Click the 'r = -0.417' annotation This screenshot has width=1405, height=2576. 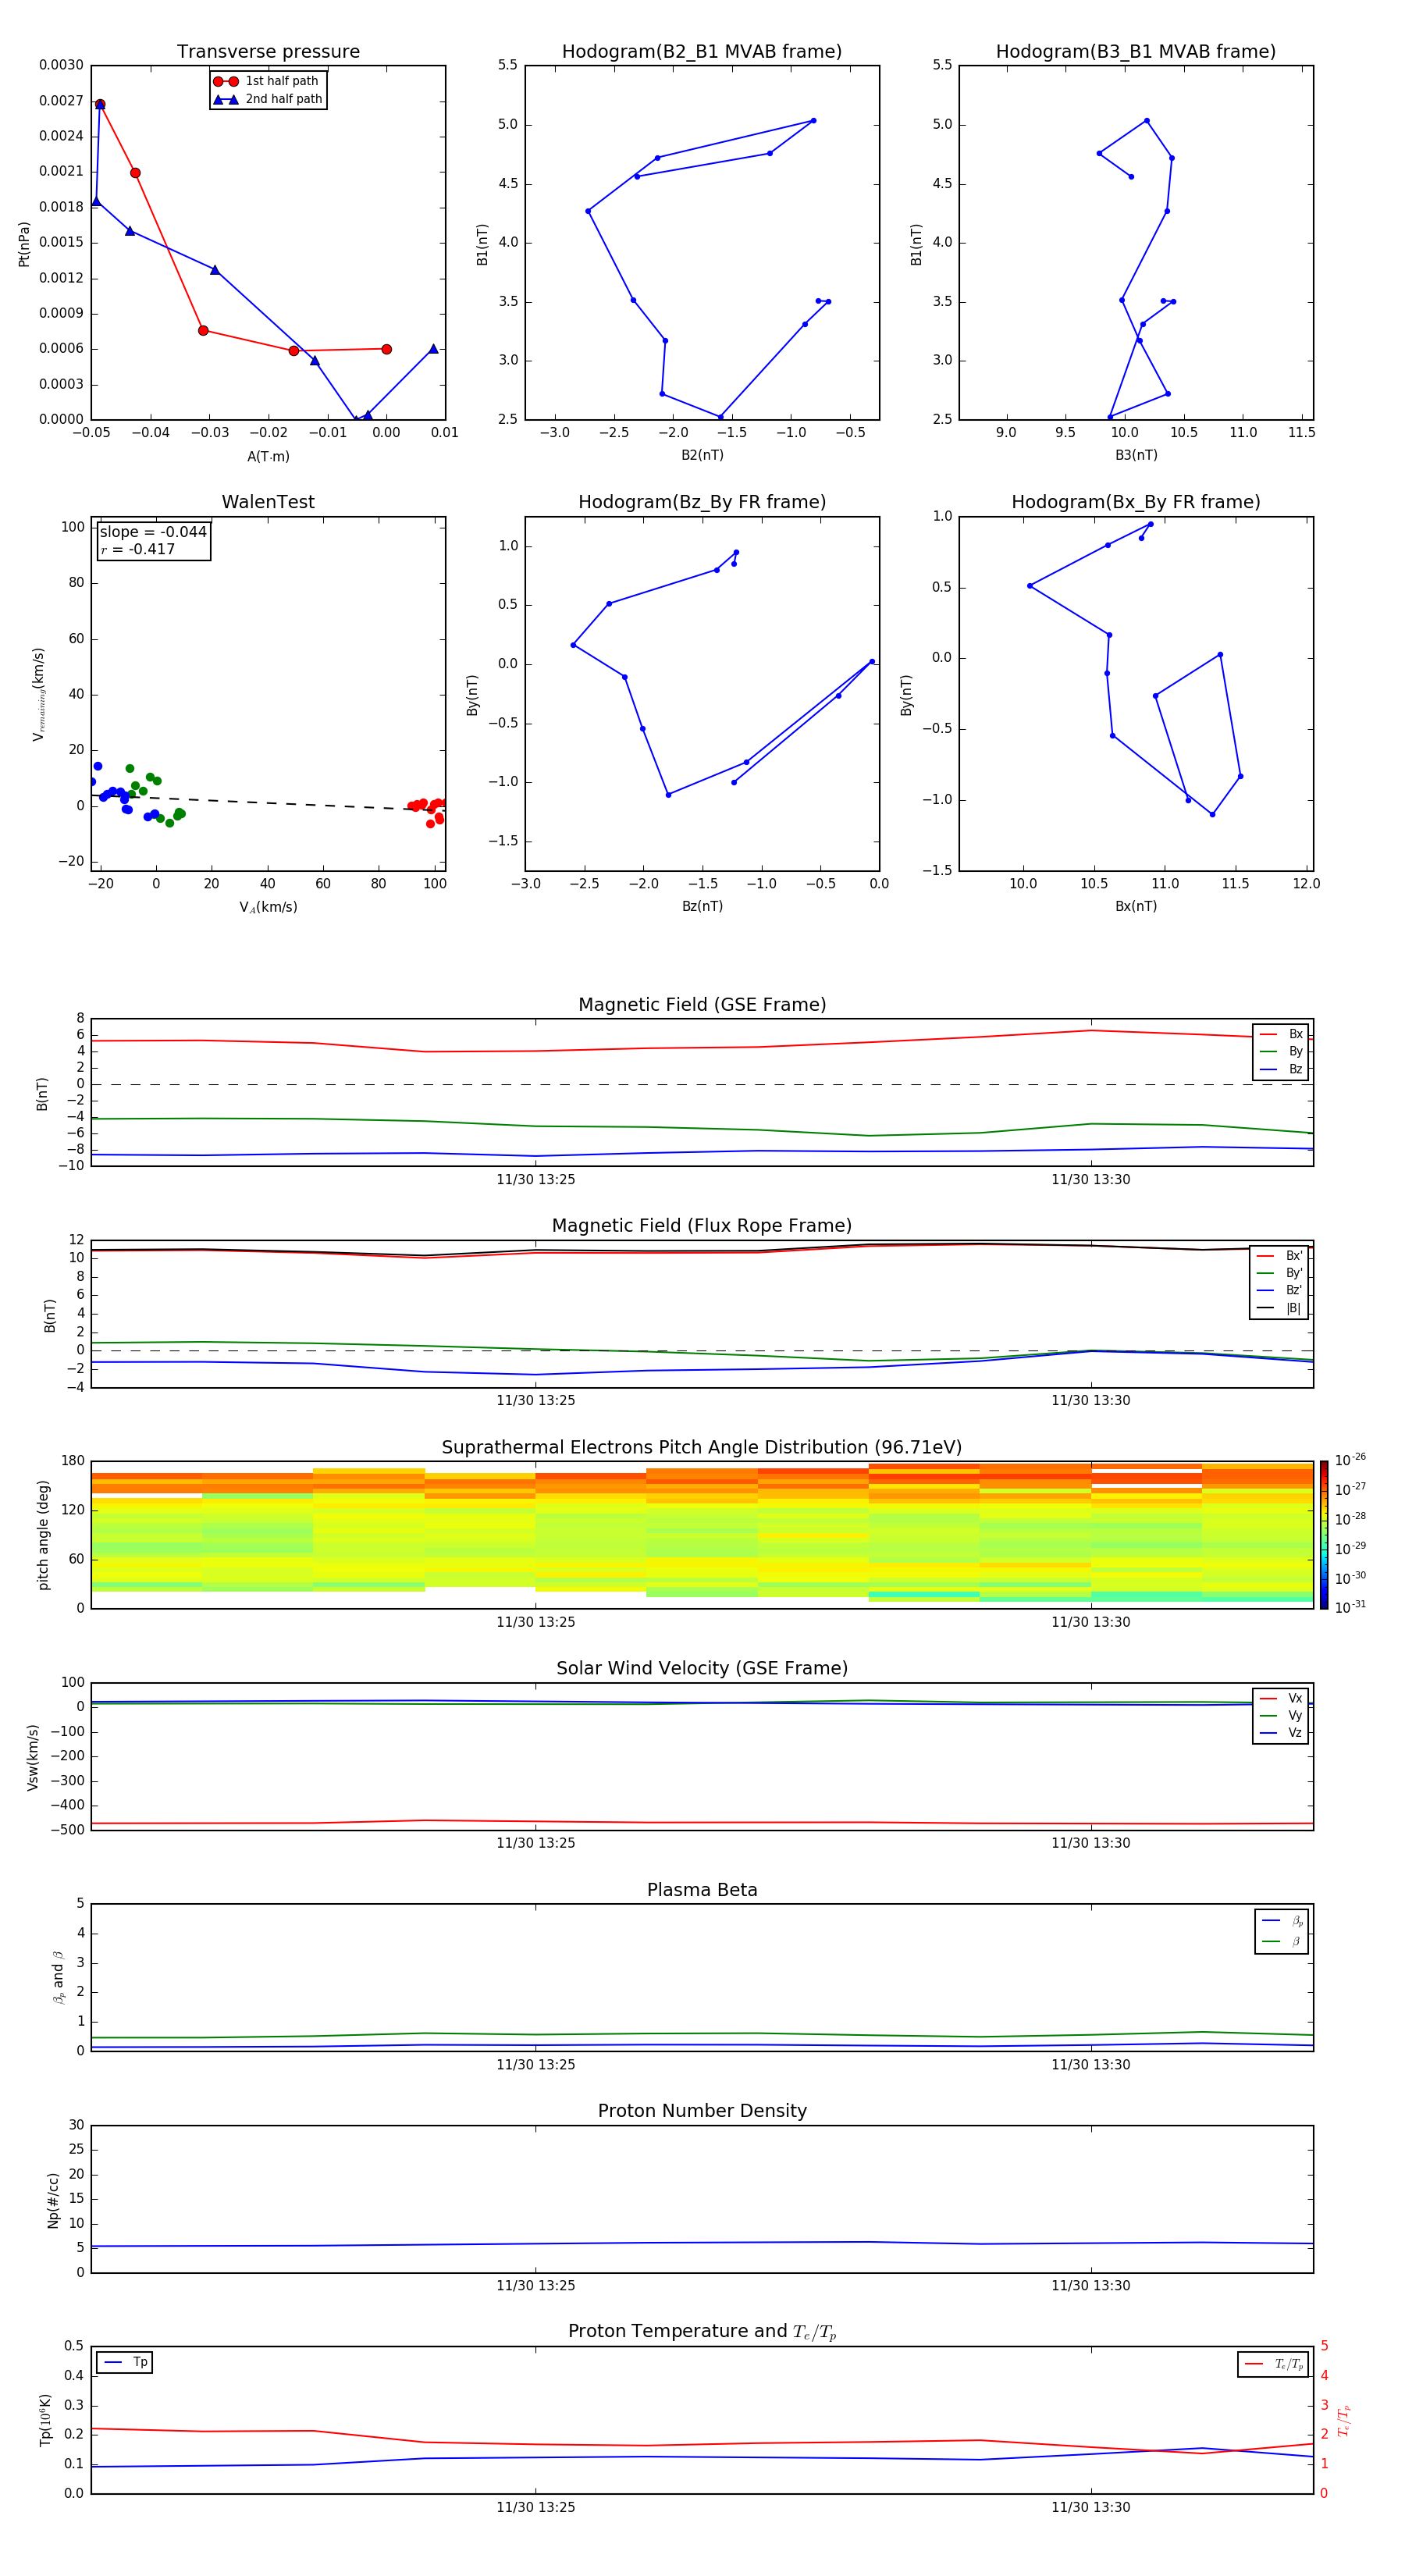[x=138, y=549]
